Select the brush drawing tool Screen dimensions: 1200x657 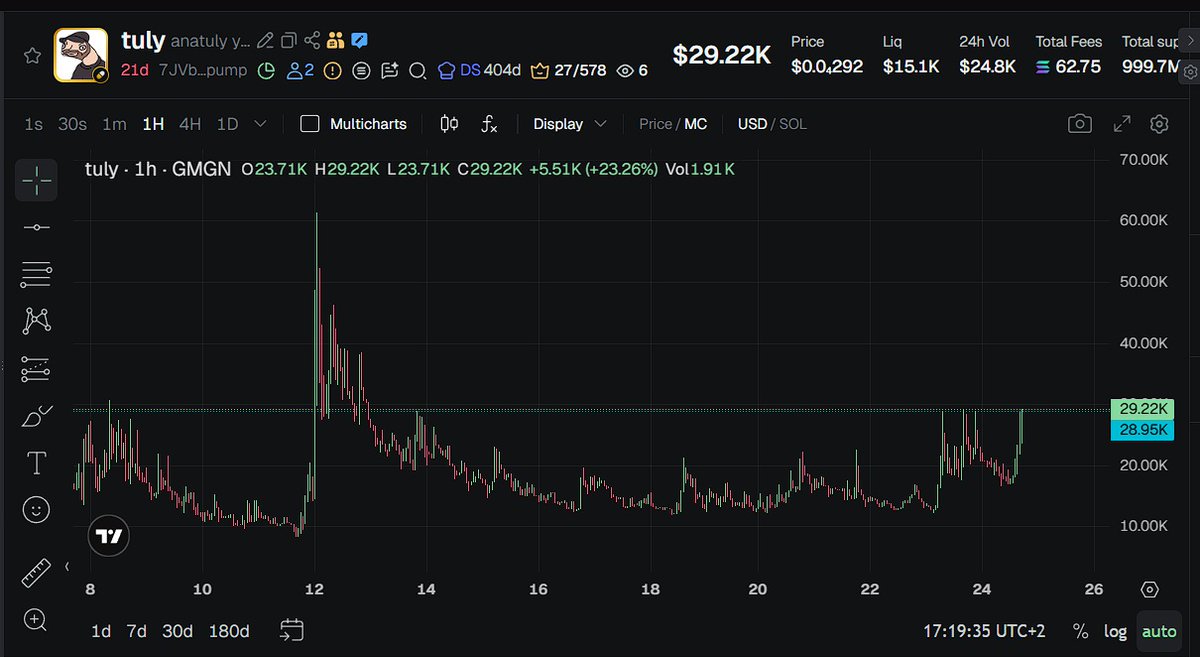pyautogui.click(x=36, y=416)
